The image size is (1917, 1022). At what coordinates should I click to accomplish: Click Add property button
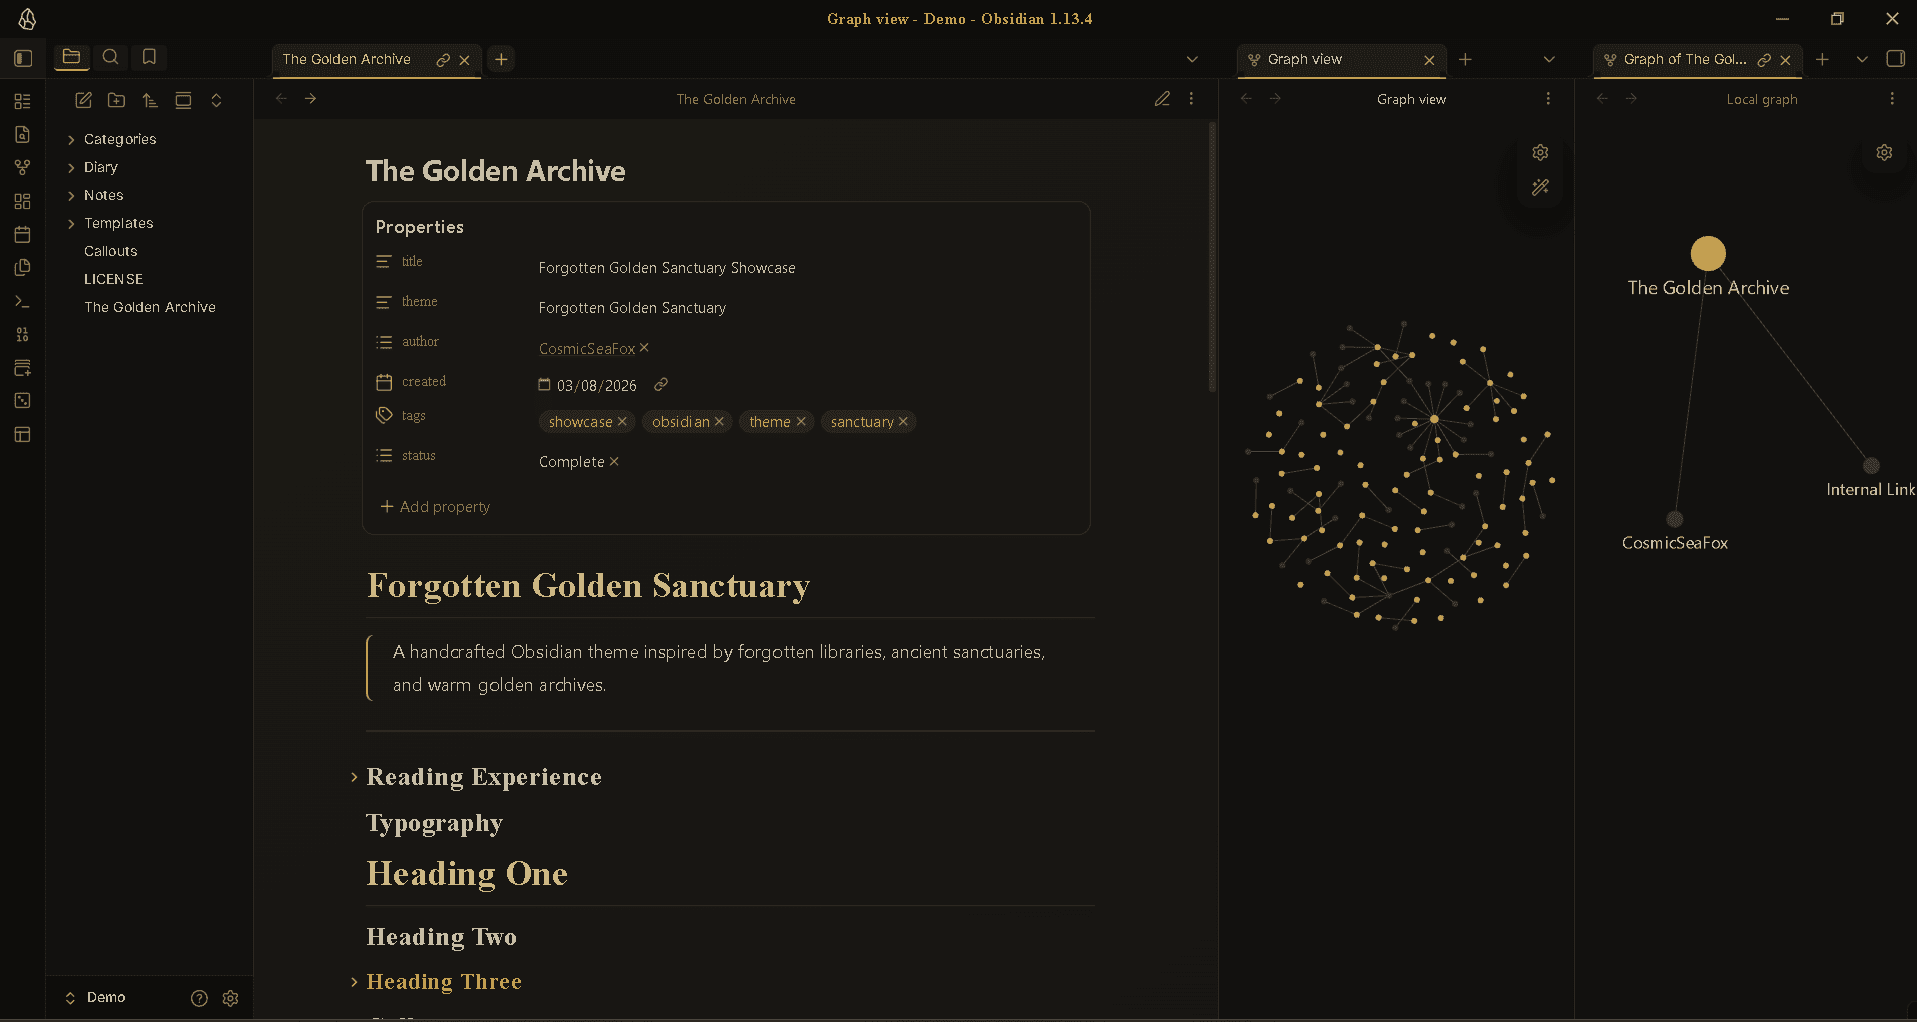click(x=435, y=507)
